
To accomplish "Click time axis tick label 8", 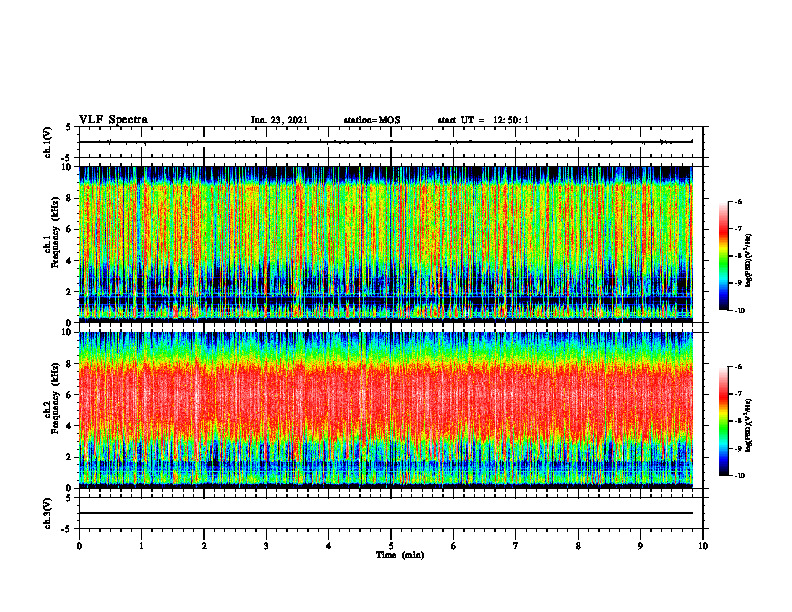I will (x=578, y=546).
